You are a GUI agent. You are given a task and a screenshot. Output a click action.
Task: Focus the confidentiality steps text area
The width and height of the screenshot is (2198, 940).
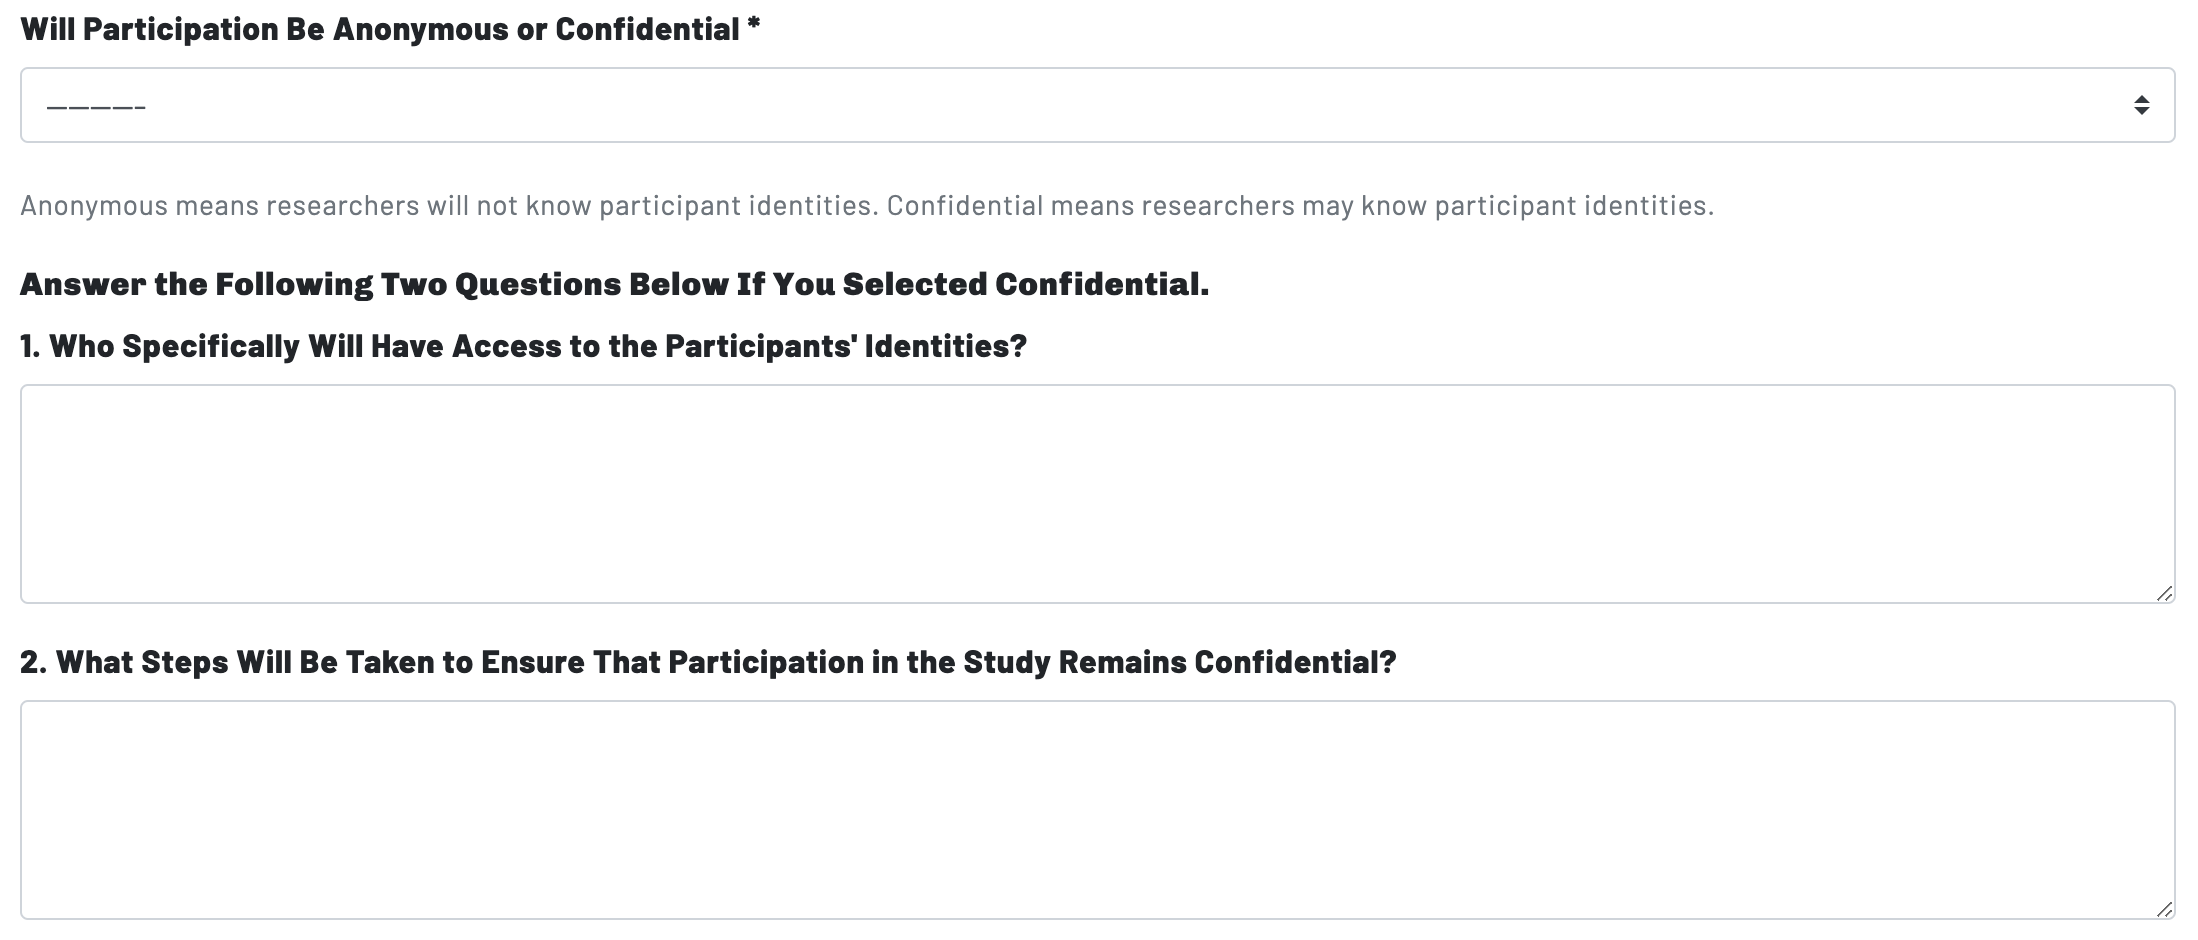point(1096,809)
